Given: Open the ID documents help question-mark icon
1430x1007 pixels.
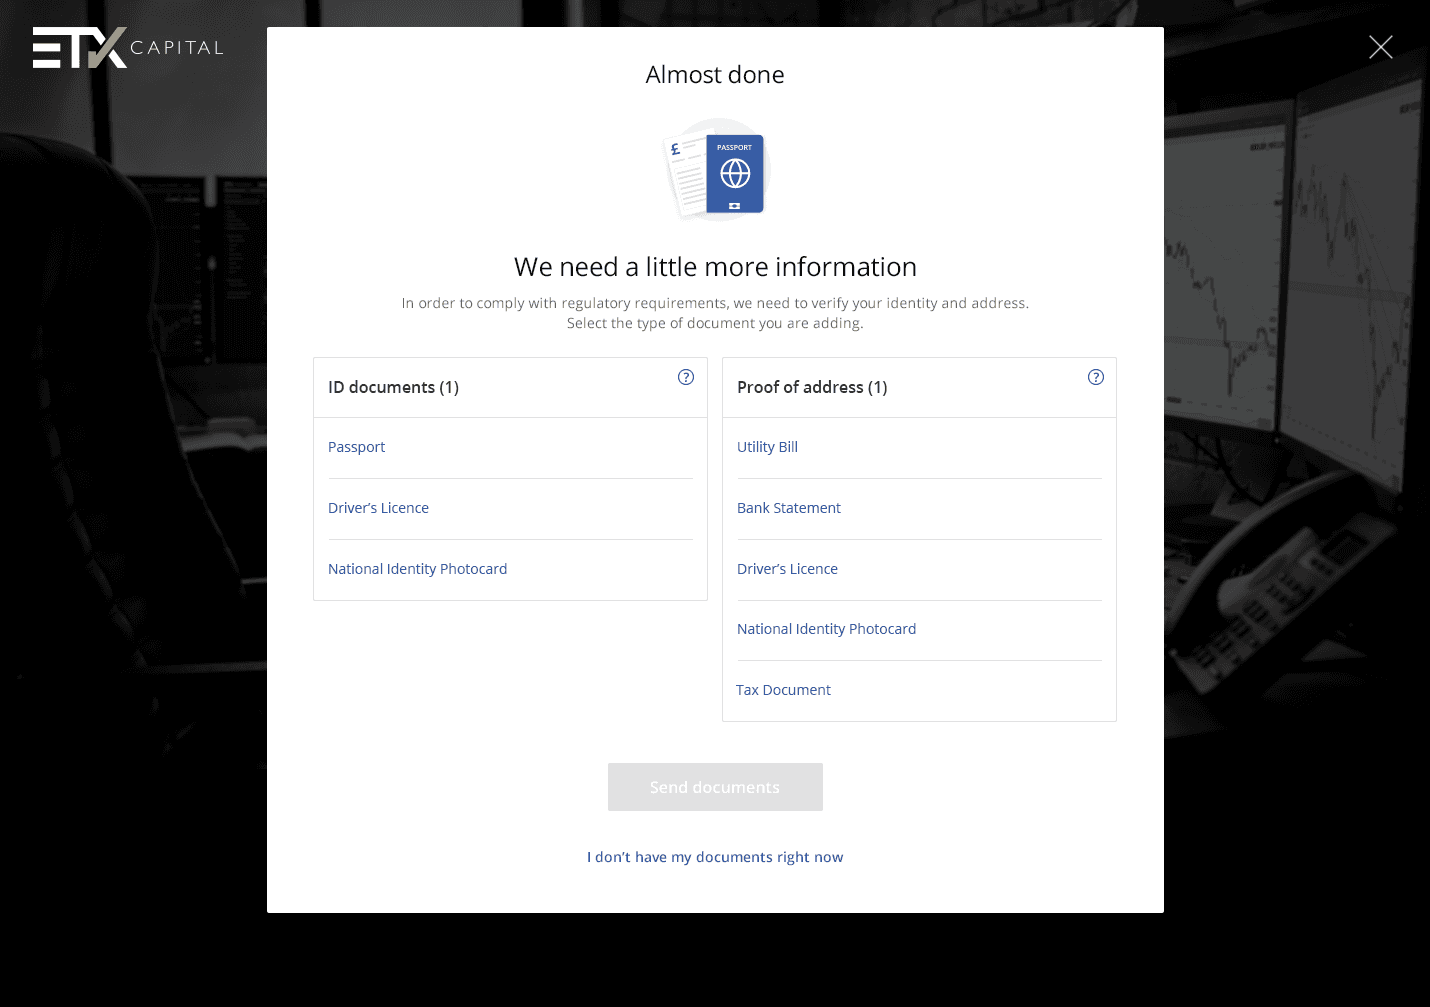Looking at the screenshot, I should [x=686, y=377].
